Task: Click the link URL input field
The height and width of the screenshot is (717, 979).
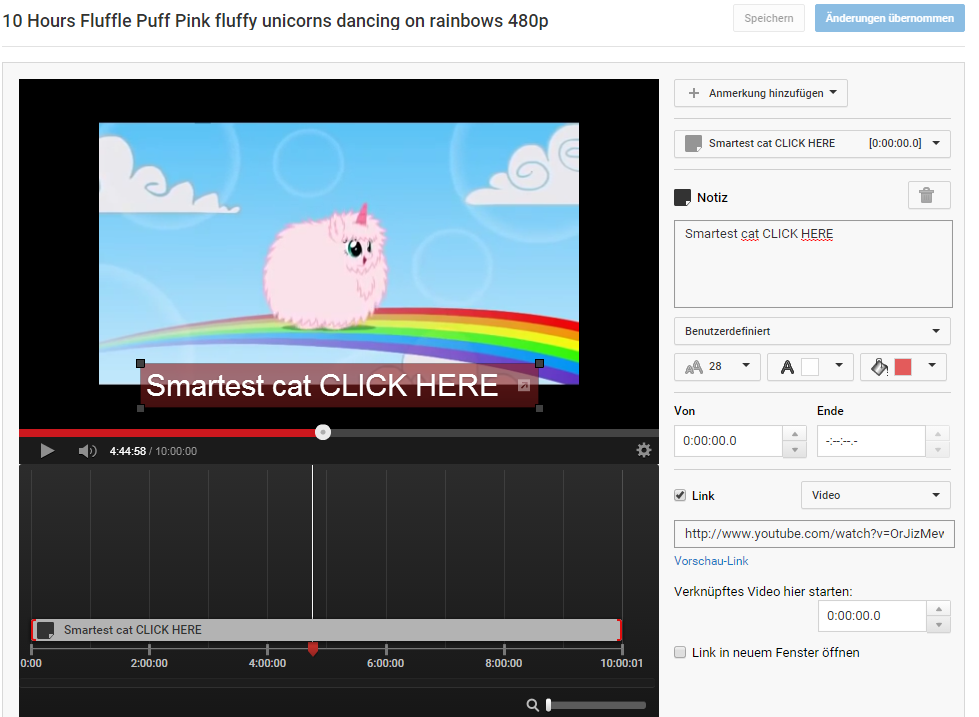Action: pos(814,534)
